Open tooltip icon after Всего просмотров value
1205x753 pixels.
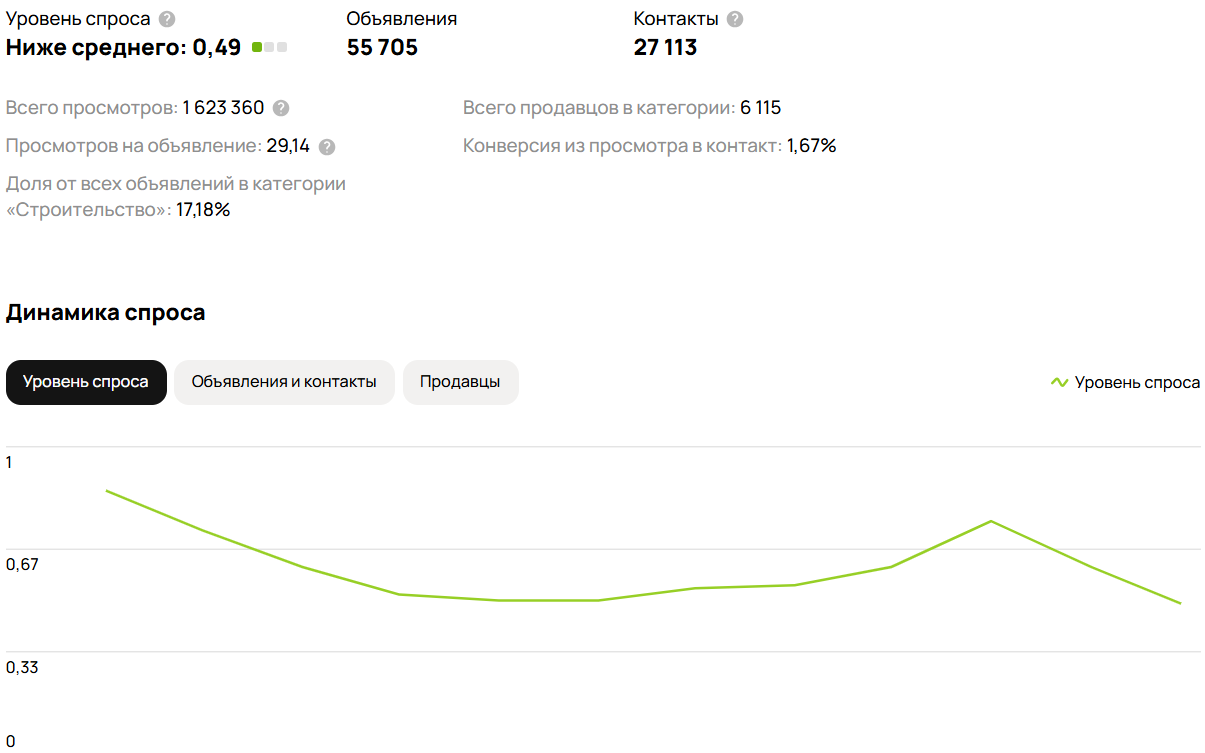point(281,108)
